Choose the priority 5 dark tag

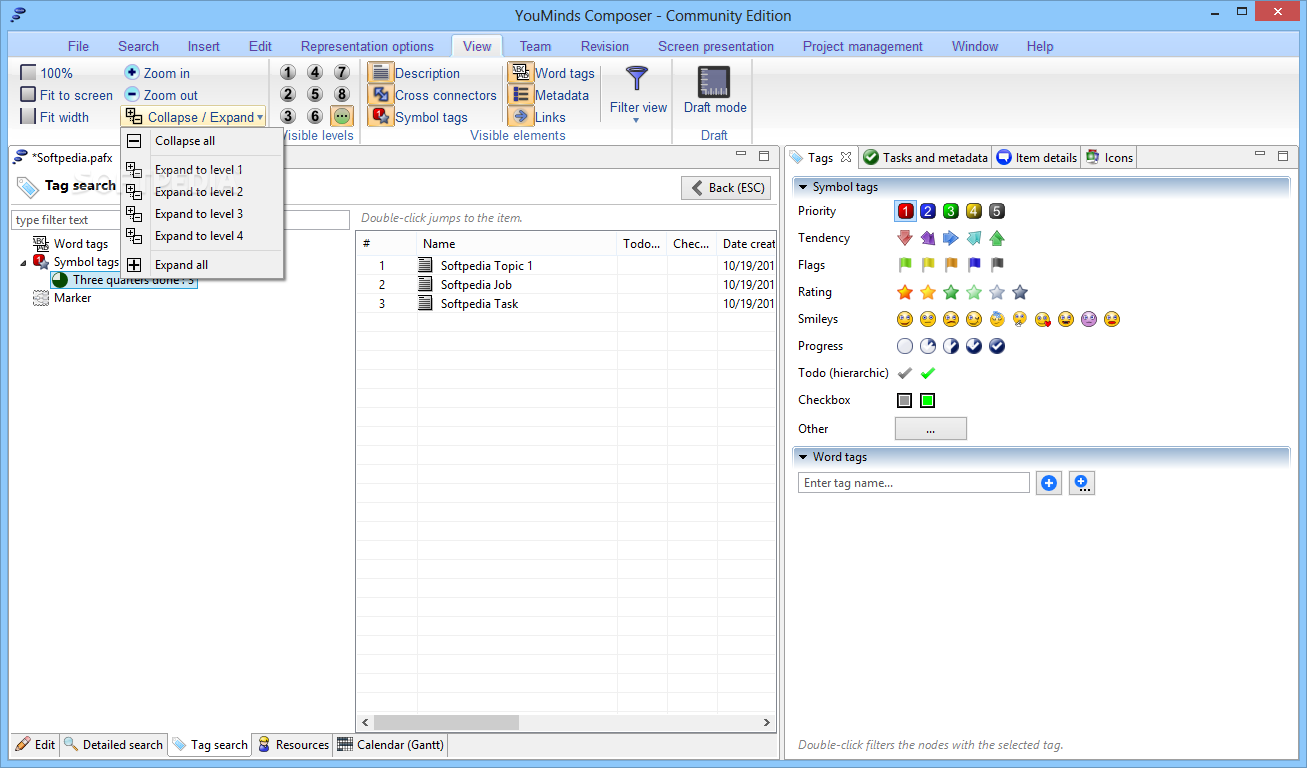(x=997, y=211)
